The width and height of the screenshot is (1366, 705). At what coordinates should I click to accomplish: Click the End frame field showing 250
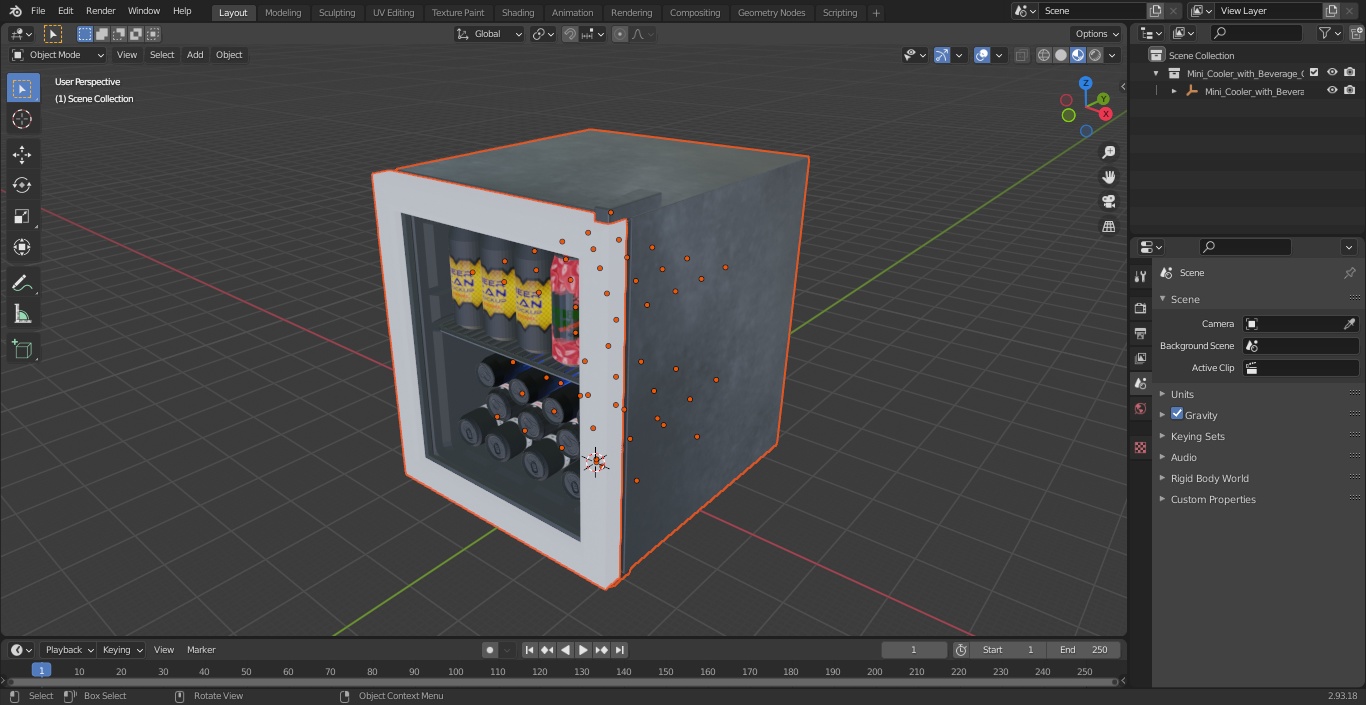click(1085, 650)
